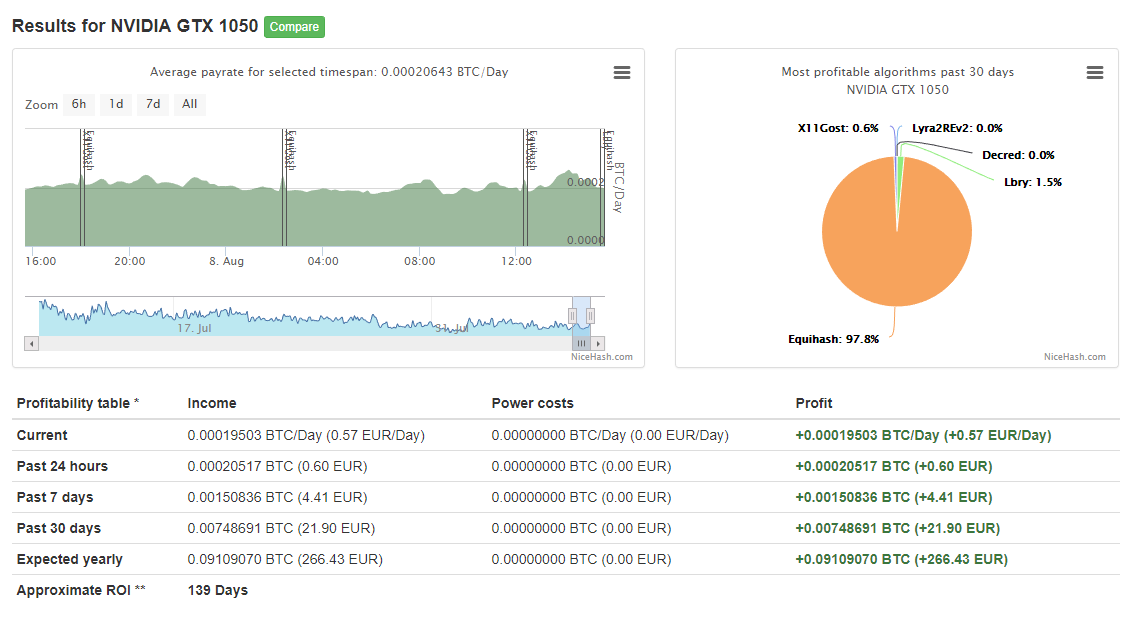
Task: Click the X11Gost: 0.6% pie label
Action: point(838,128)
